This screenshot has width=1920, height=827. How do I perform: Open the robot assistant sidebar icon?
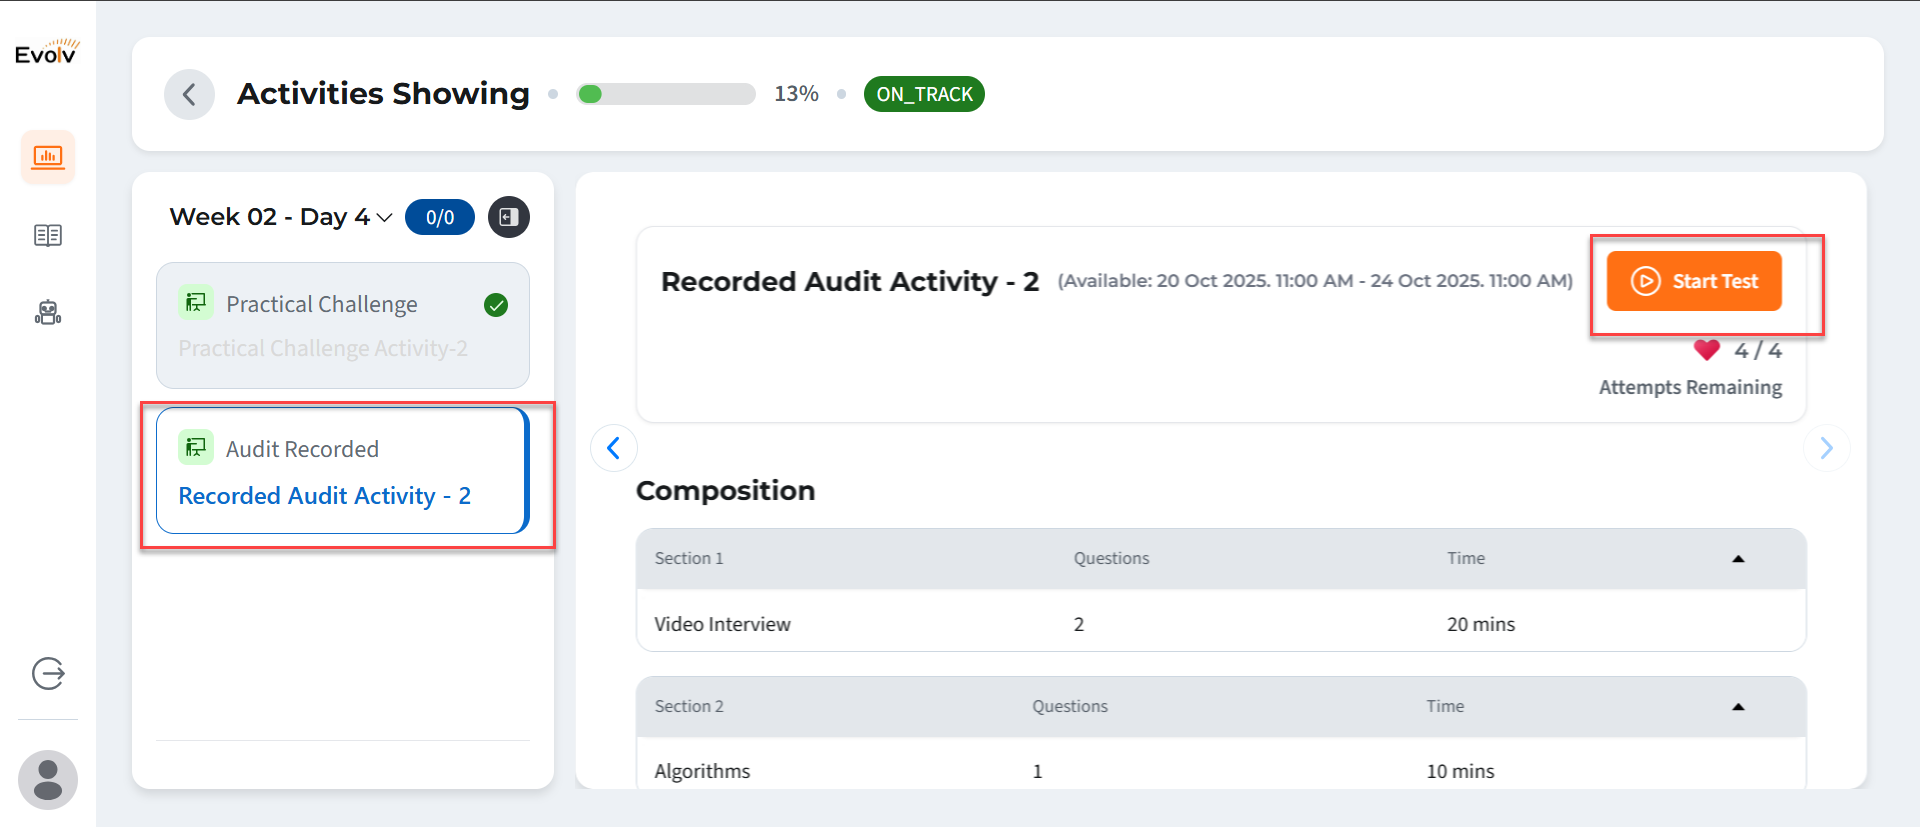click(48, 313)
